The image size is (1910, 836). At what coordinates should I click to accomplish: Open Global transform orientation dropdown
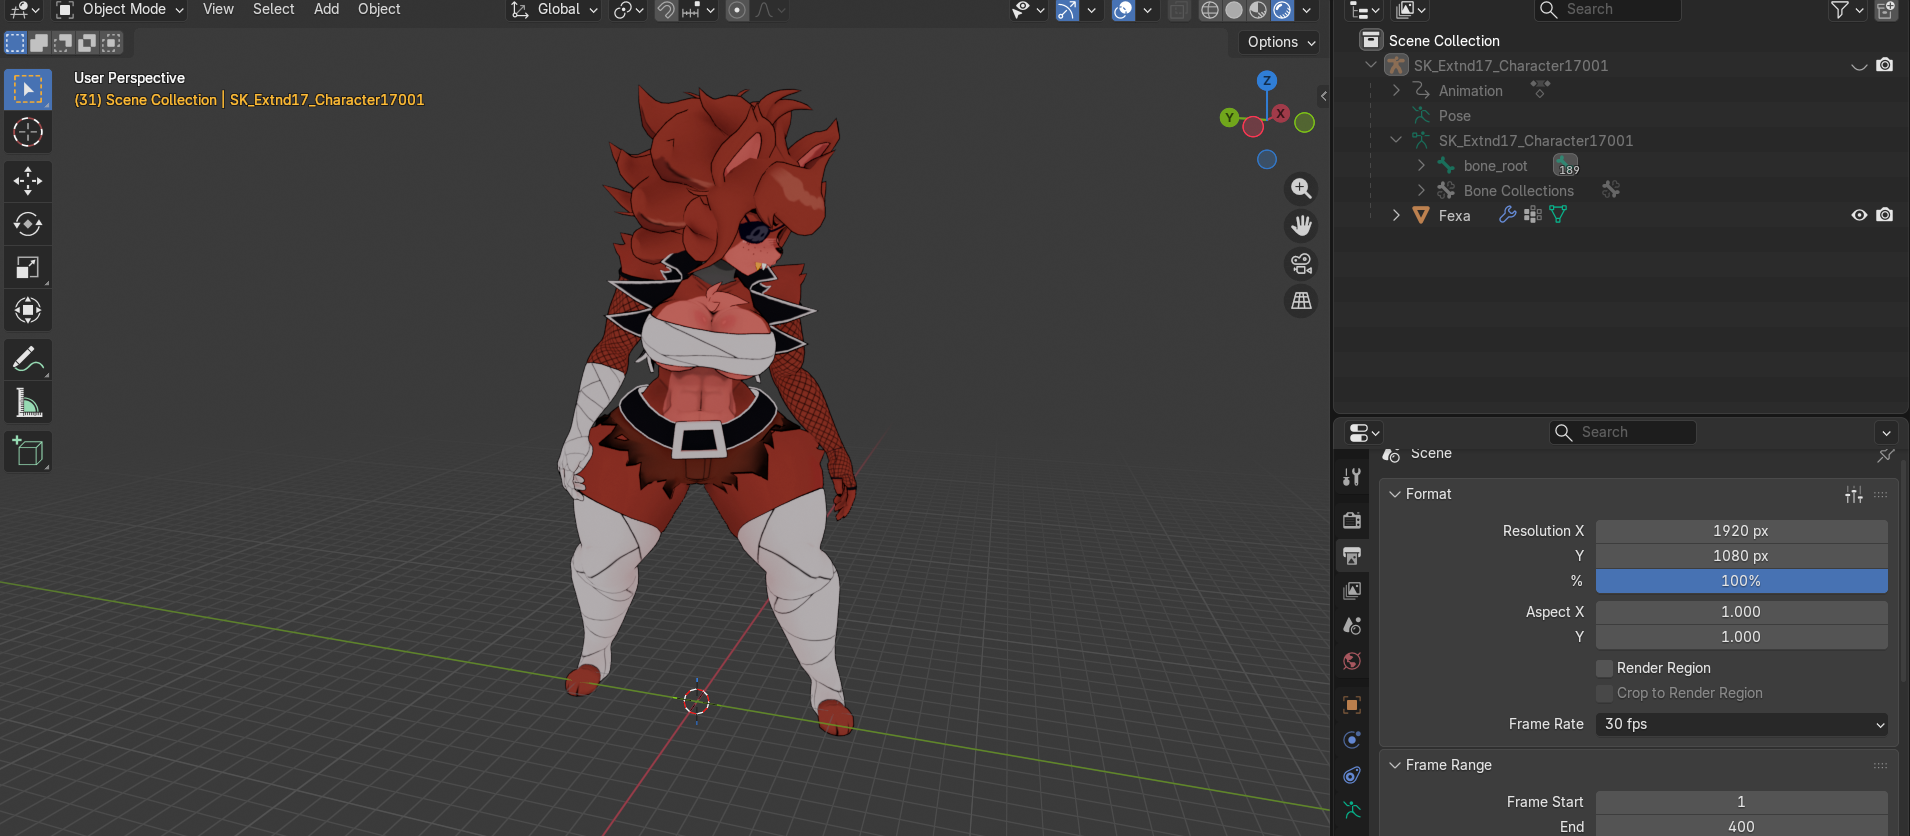(x=556, y=10)
